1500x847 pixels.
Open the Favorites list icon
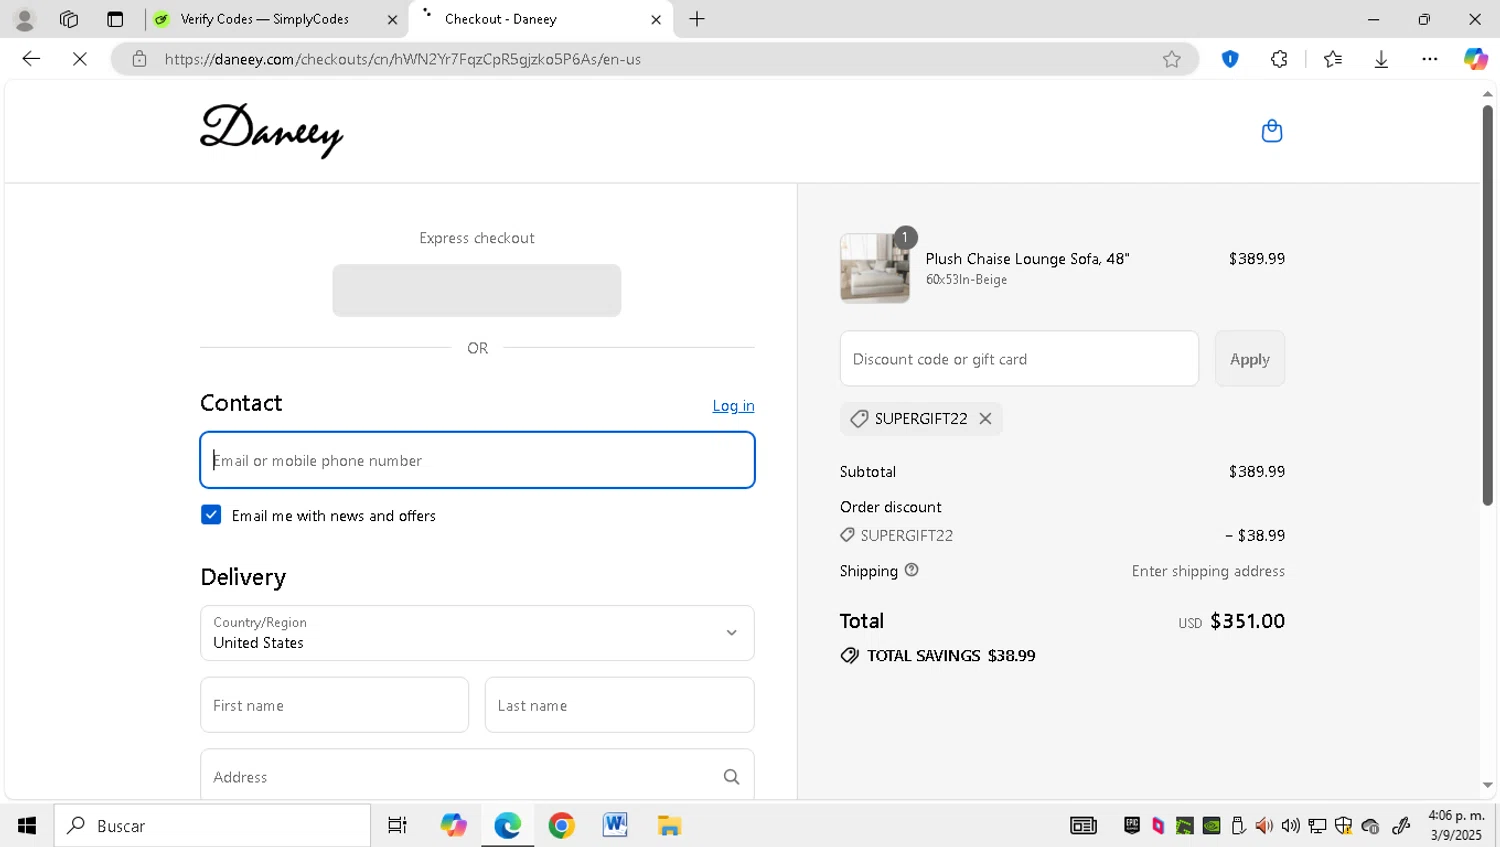point(1332,59)
